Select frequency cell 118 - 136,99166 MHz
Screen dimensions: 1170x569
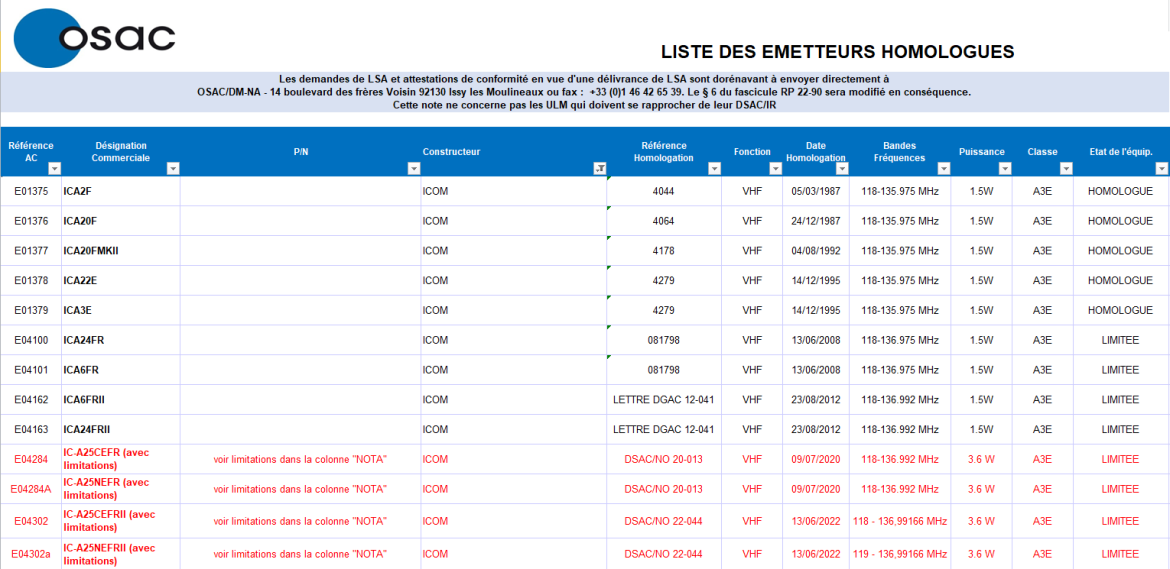pos(900,521)
